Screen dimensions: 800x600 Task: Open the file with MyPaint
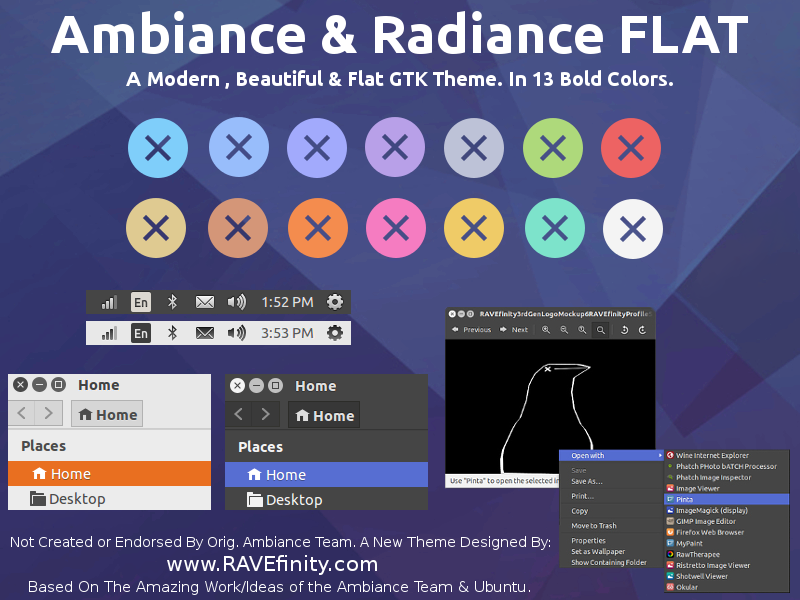point(692,543)
